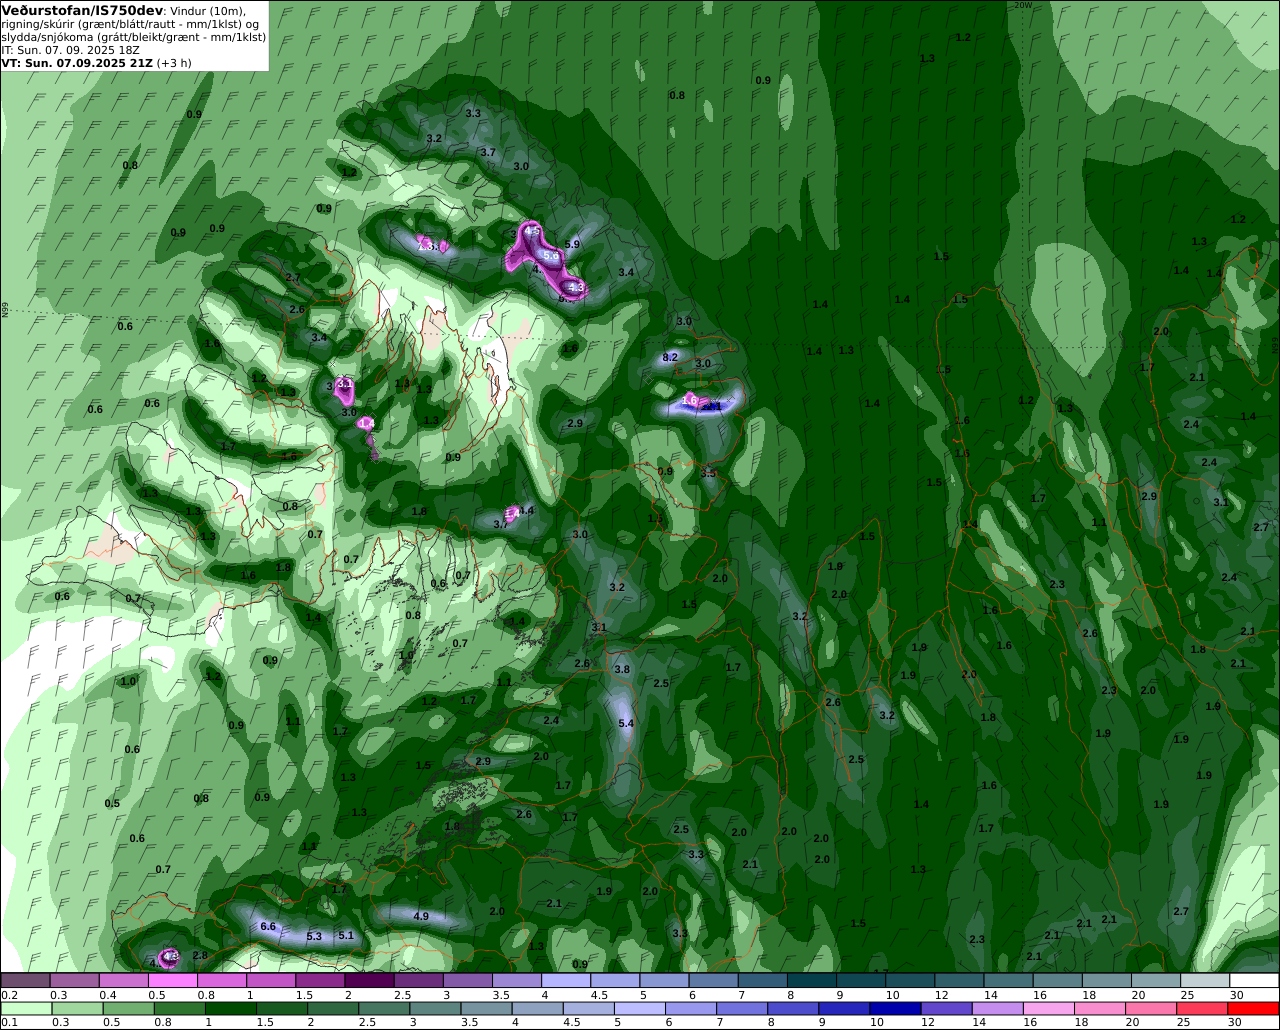Viewport: 1280px width, 1030px height.
Task: Click the 5.9 precipitation value on the map
Action: tap(573, 244)
